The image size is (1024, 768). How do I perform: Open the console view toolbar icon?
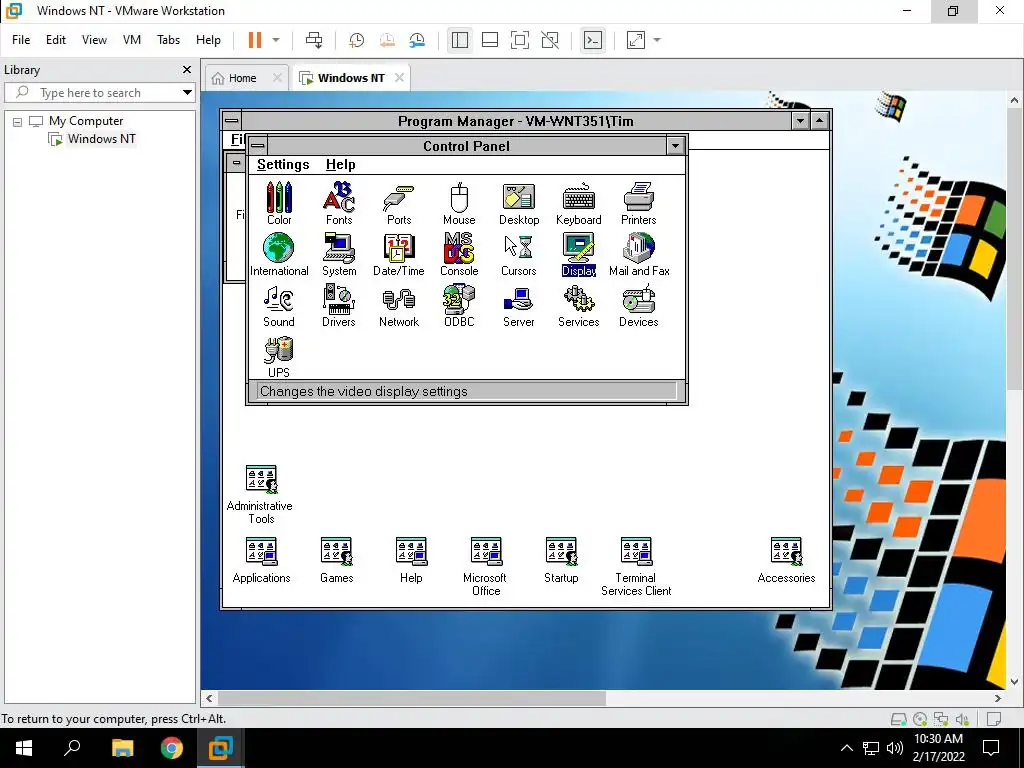(x=593, y=40)
